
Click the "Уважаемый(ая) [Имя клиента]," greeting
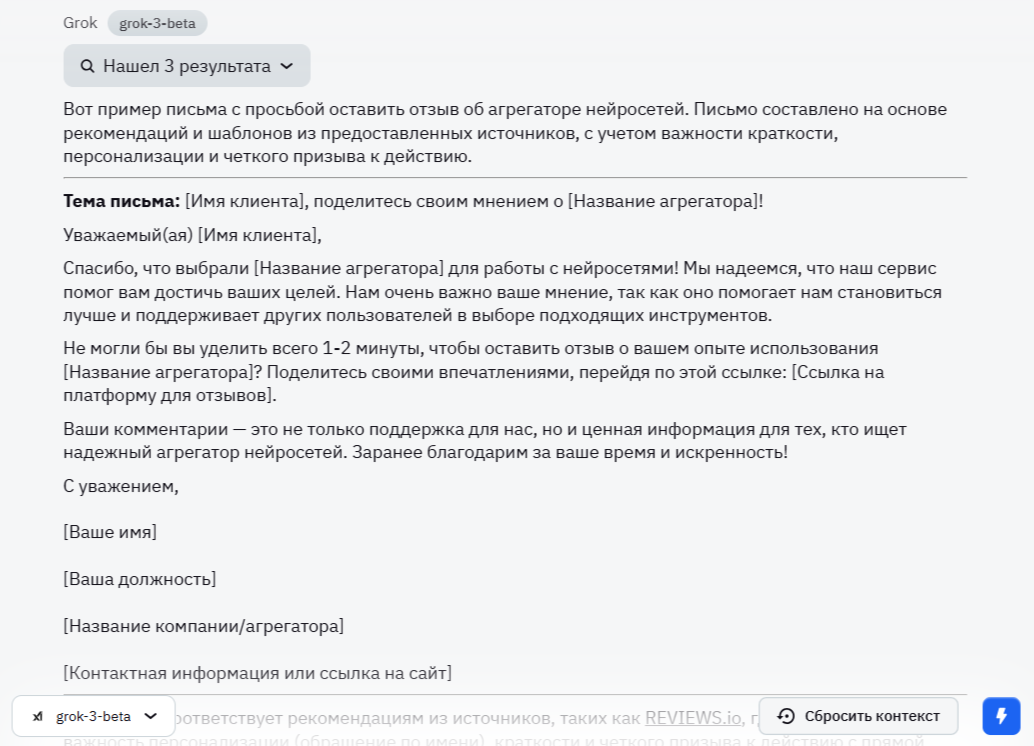point(192,235)
